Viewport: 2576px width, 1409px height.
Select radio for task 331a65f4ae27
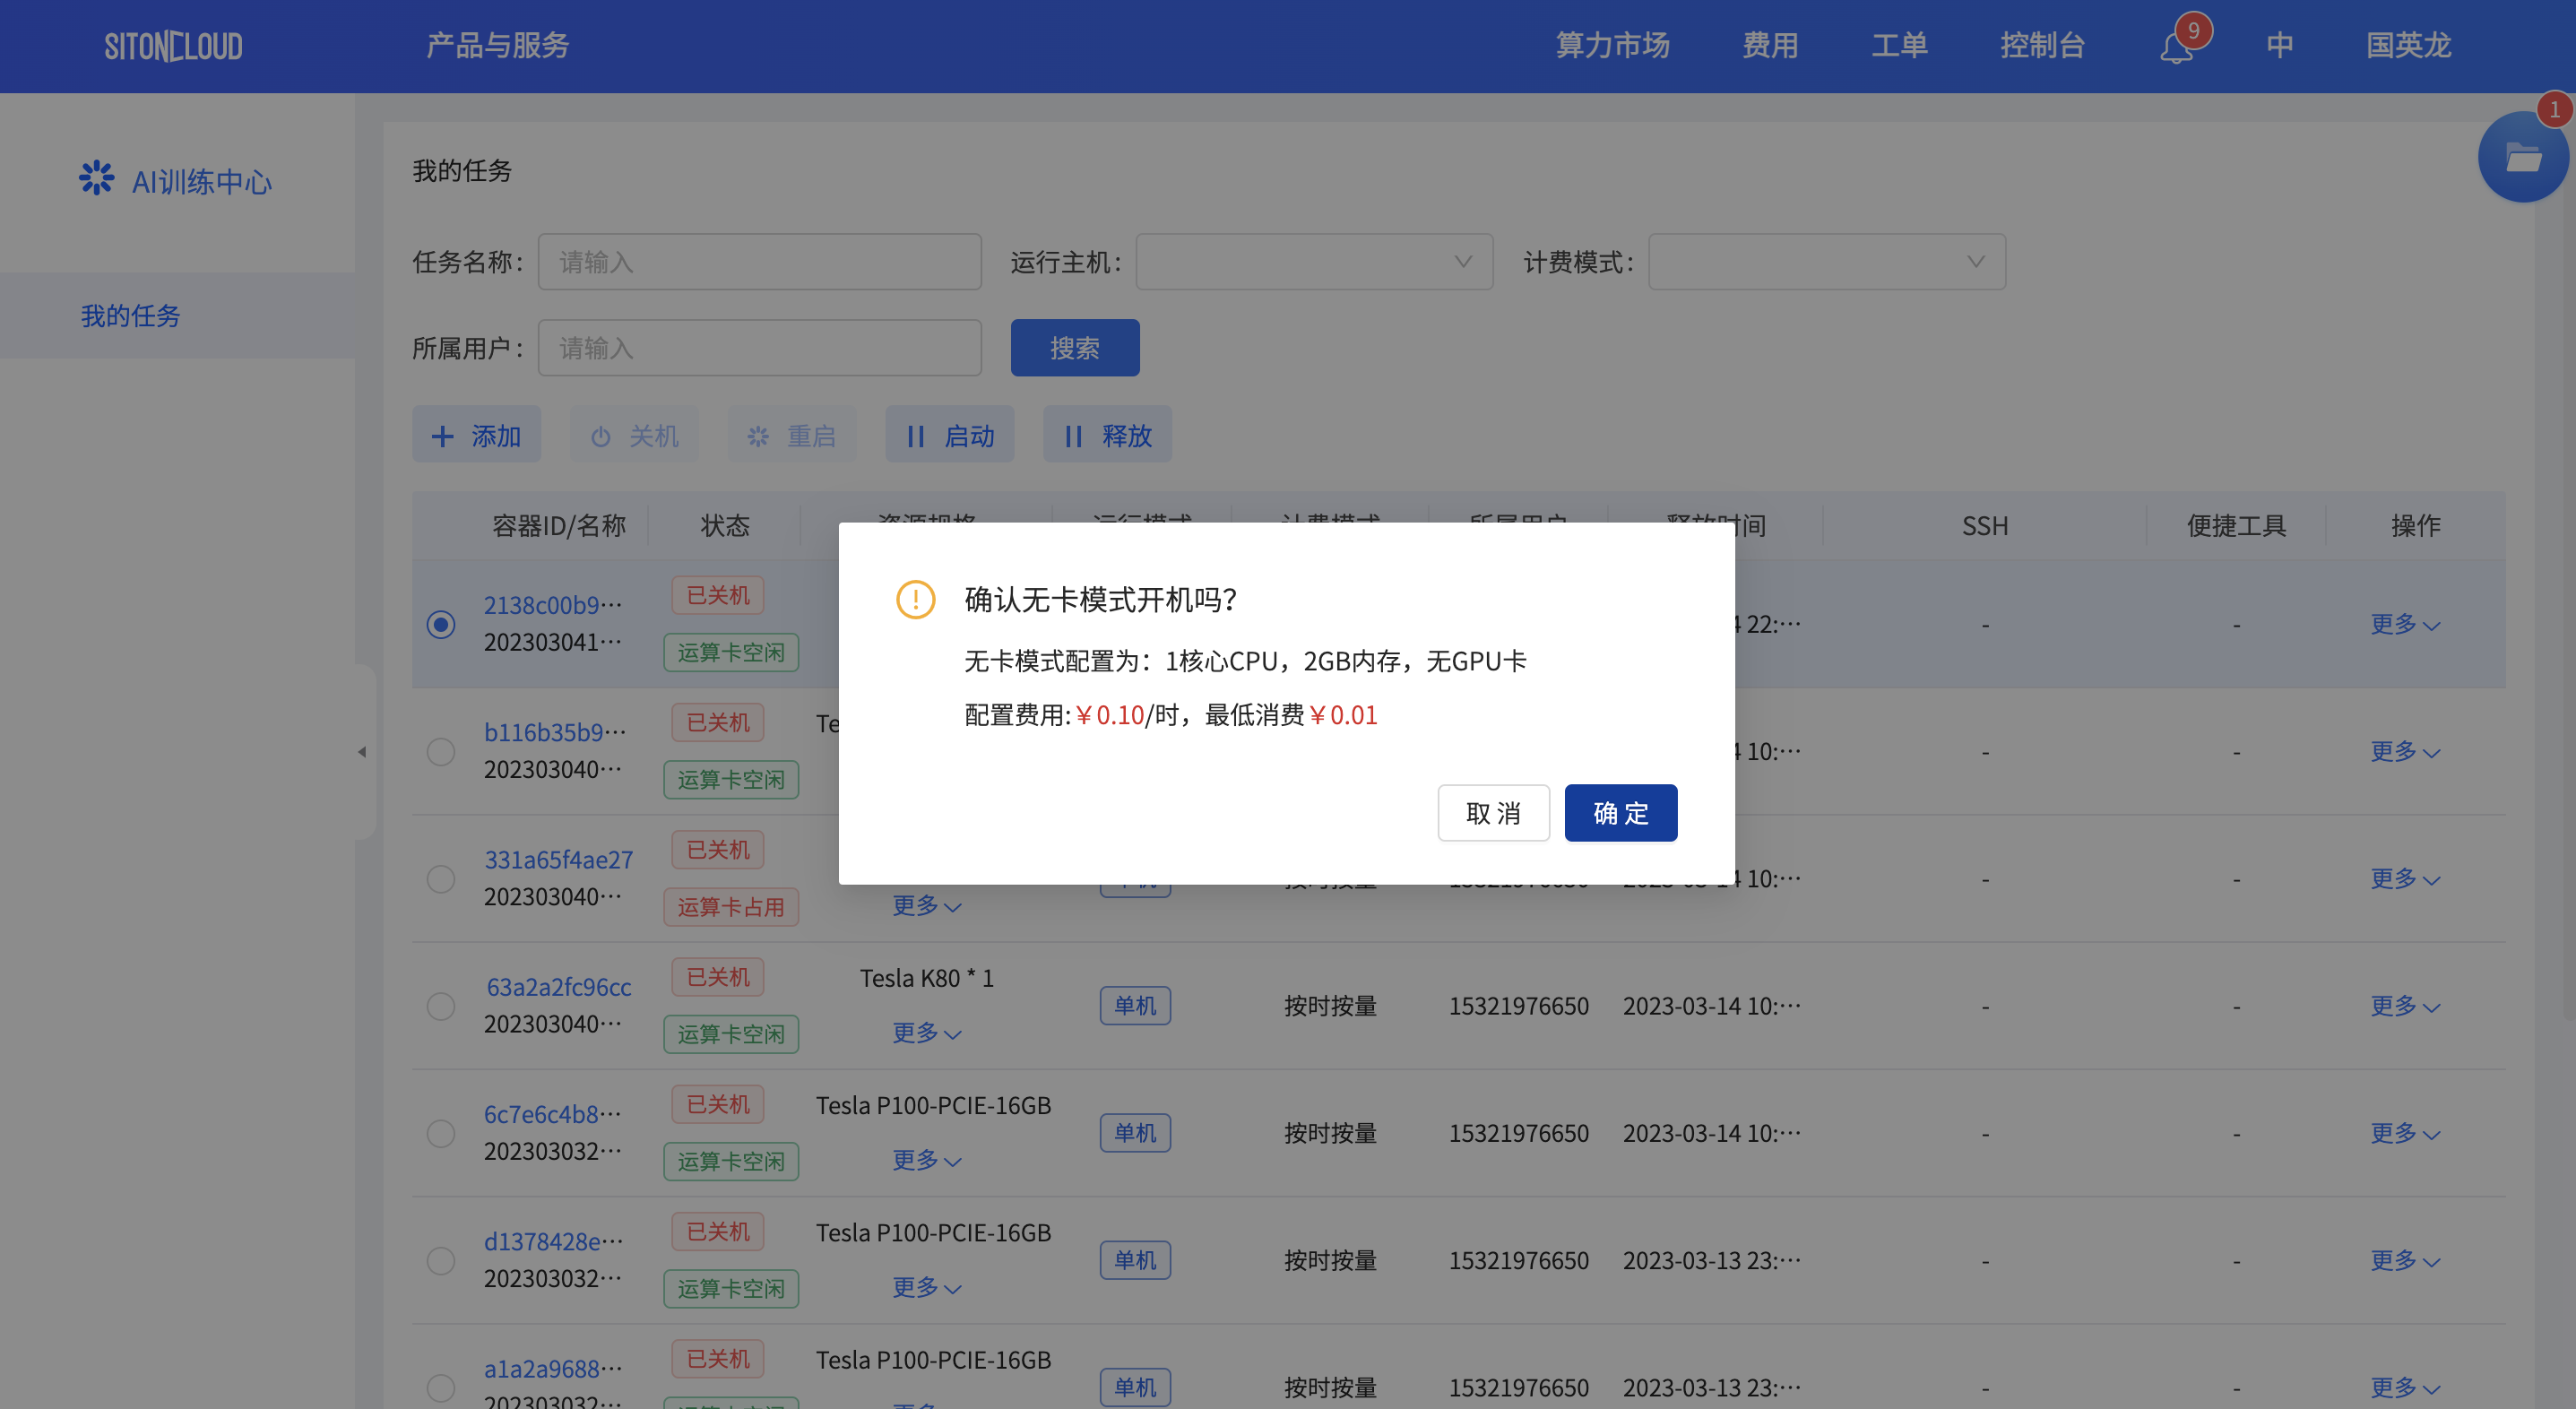point(440,878)
